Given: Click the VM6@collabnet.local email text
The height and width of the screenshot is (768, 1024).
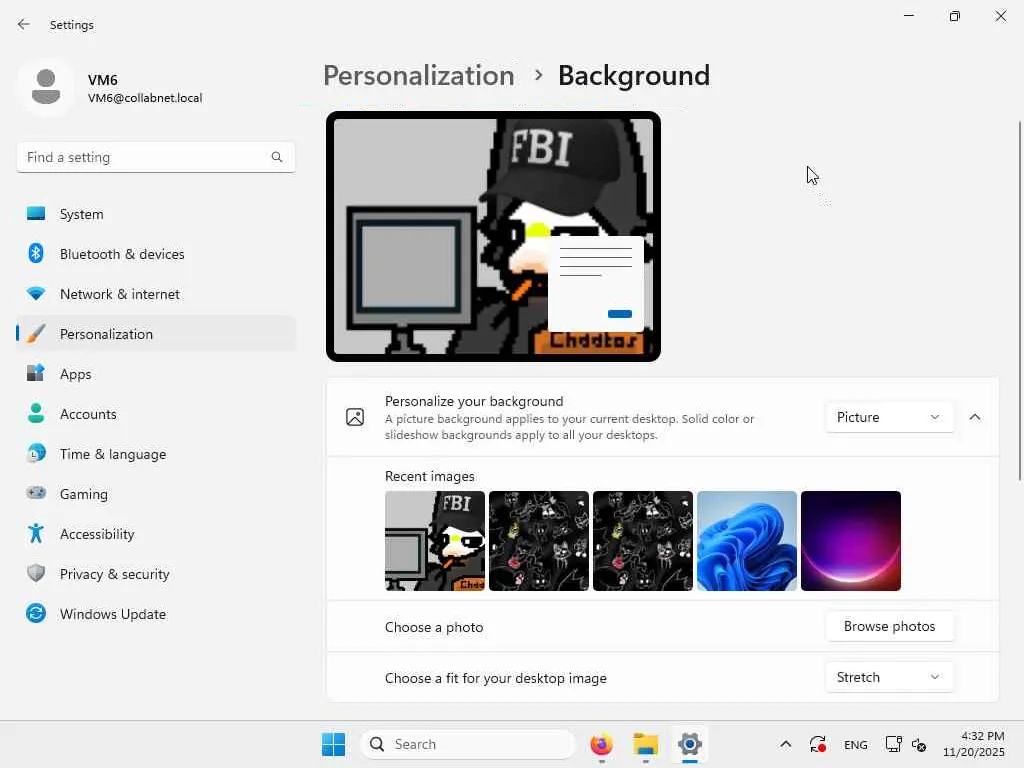Looking at the screenshot, I should pos(145,98).
